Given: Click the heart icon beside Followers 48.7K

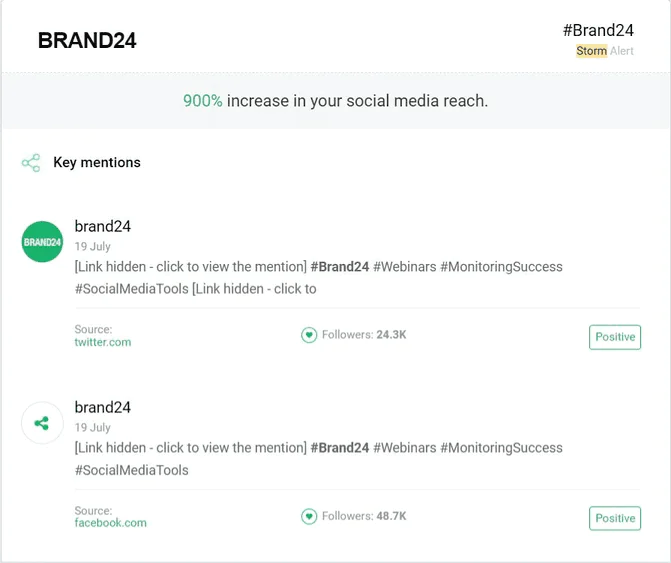Looking at the screenshot, I should pos(309,516).
